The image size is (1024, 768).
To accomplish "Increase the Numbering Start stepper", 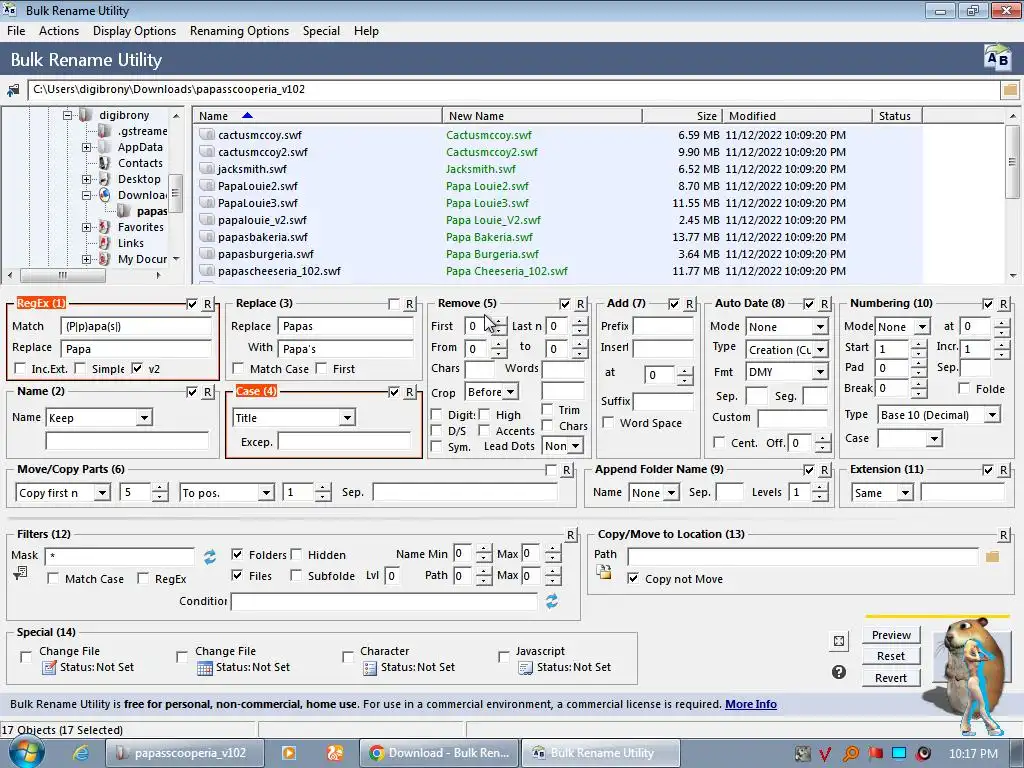I will 919,344.
